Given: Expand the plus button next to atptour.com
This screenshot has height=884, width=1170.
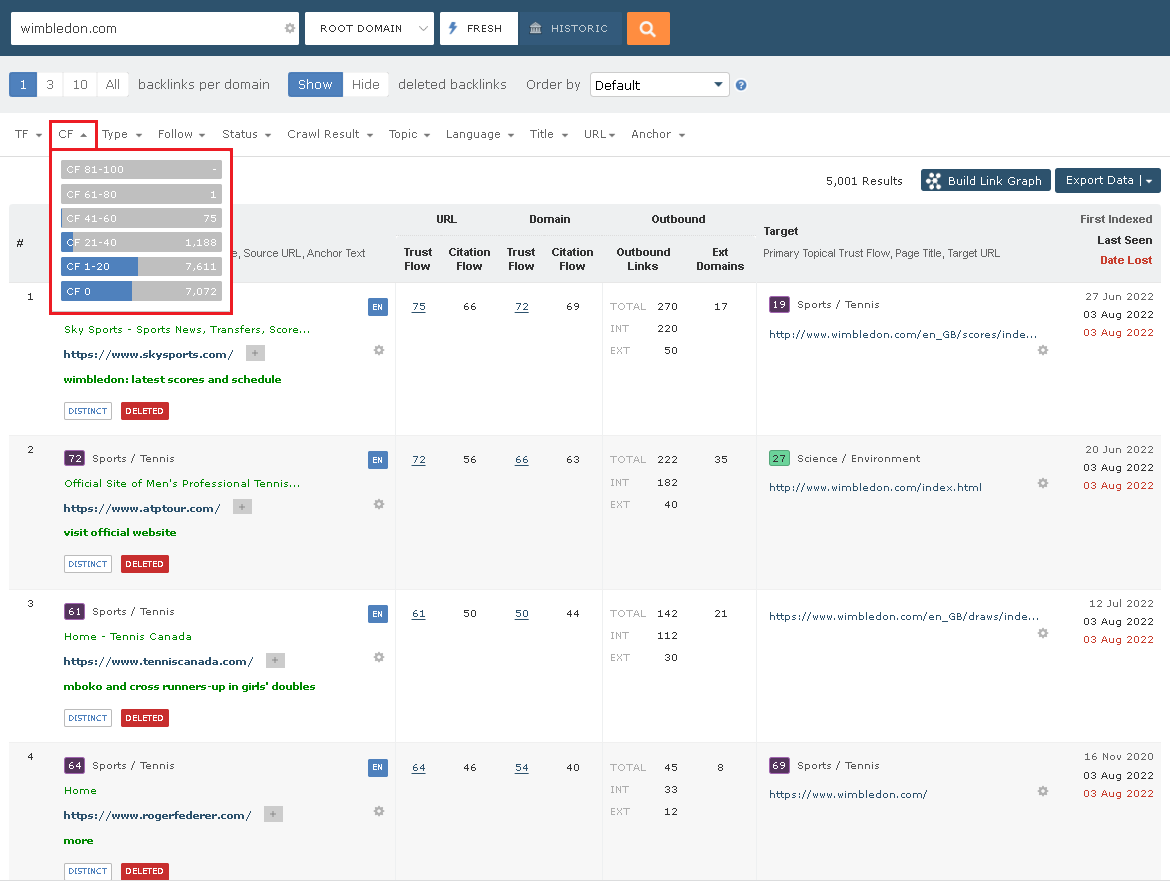Looking at the screenshot, I should pyautogui.click(x=241, y=506).
